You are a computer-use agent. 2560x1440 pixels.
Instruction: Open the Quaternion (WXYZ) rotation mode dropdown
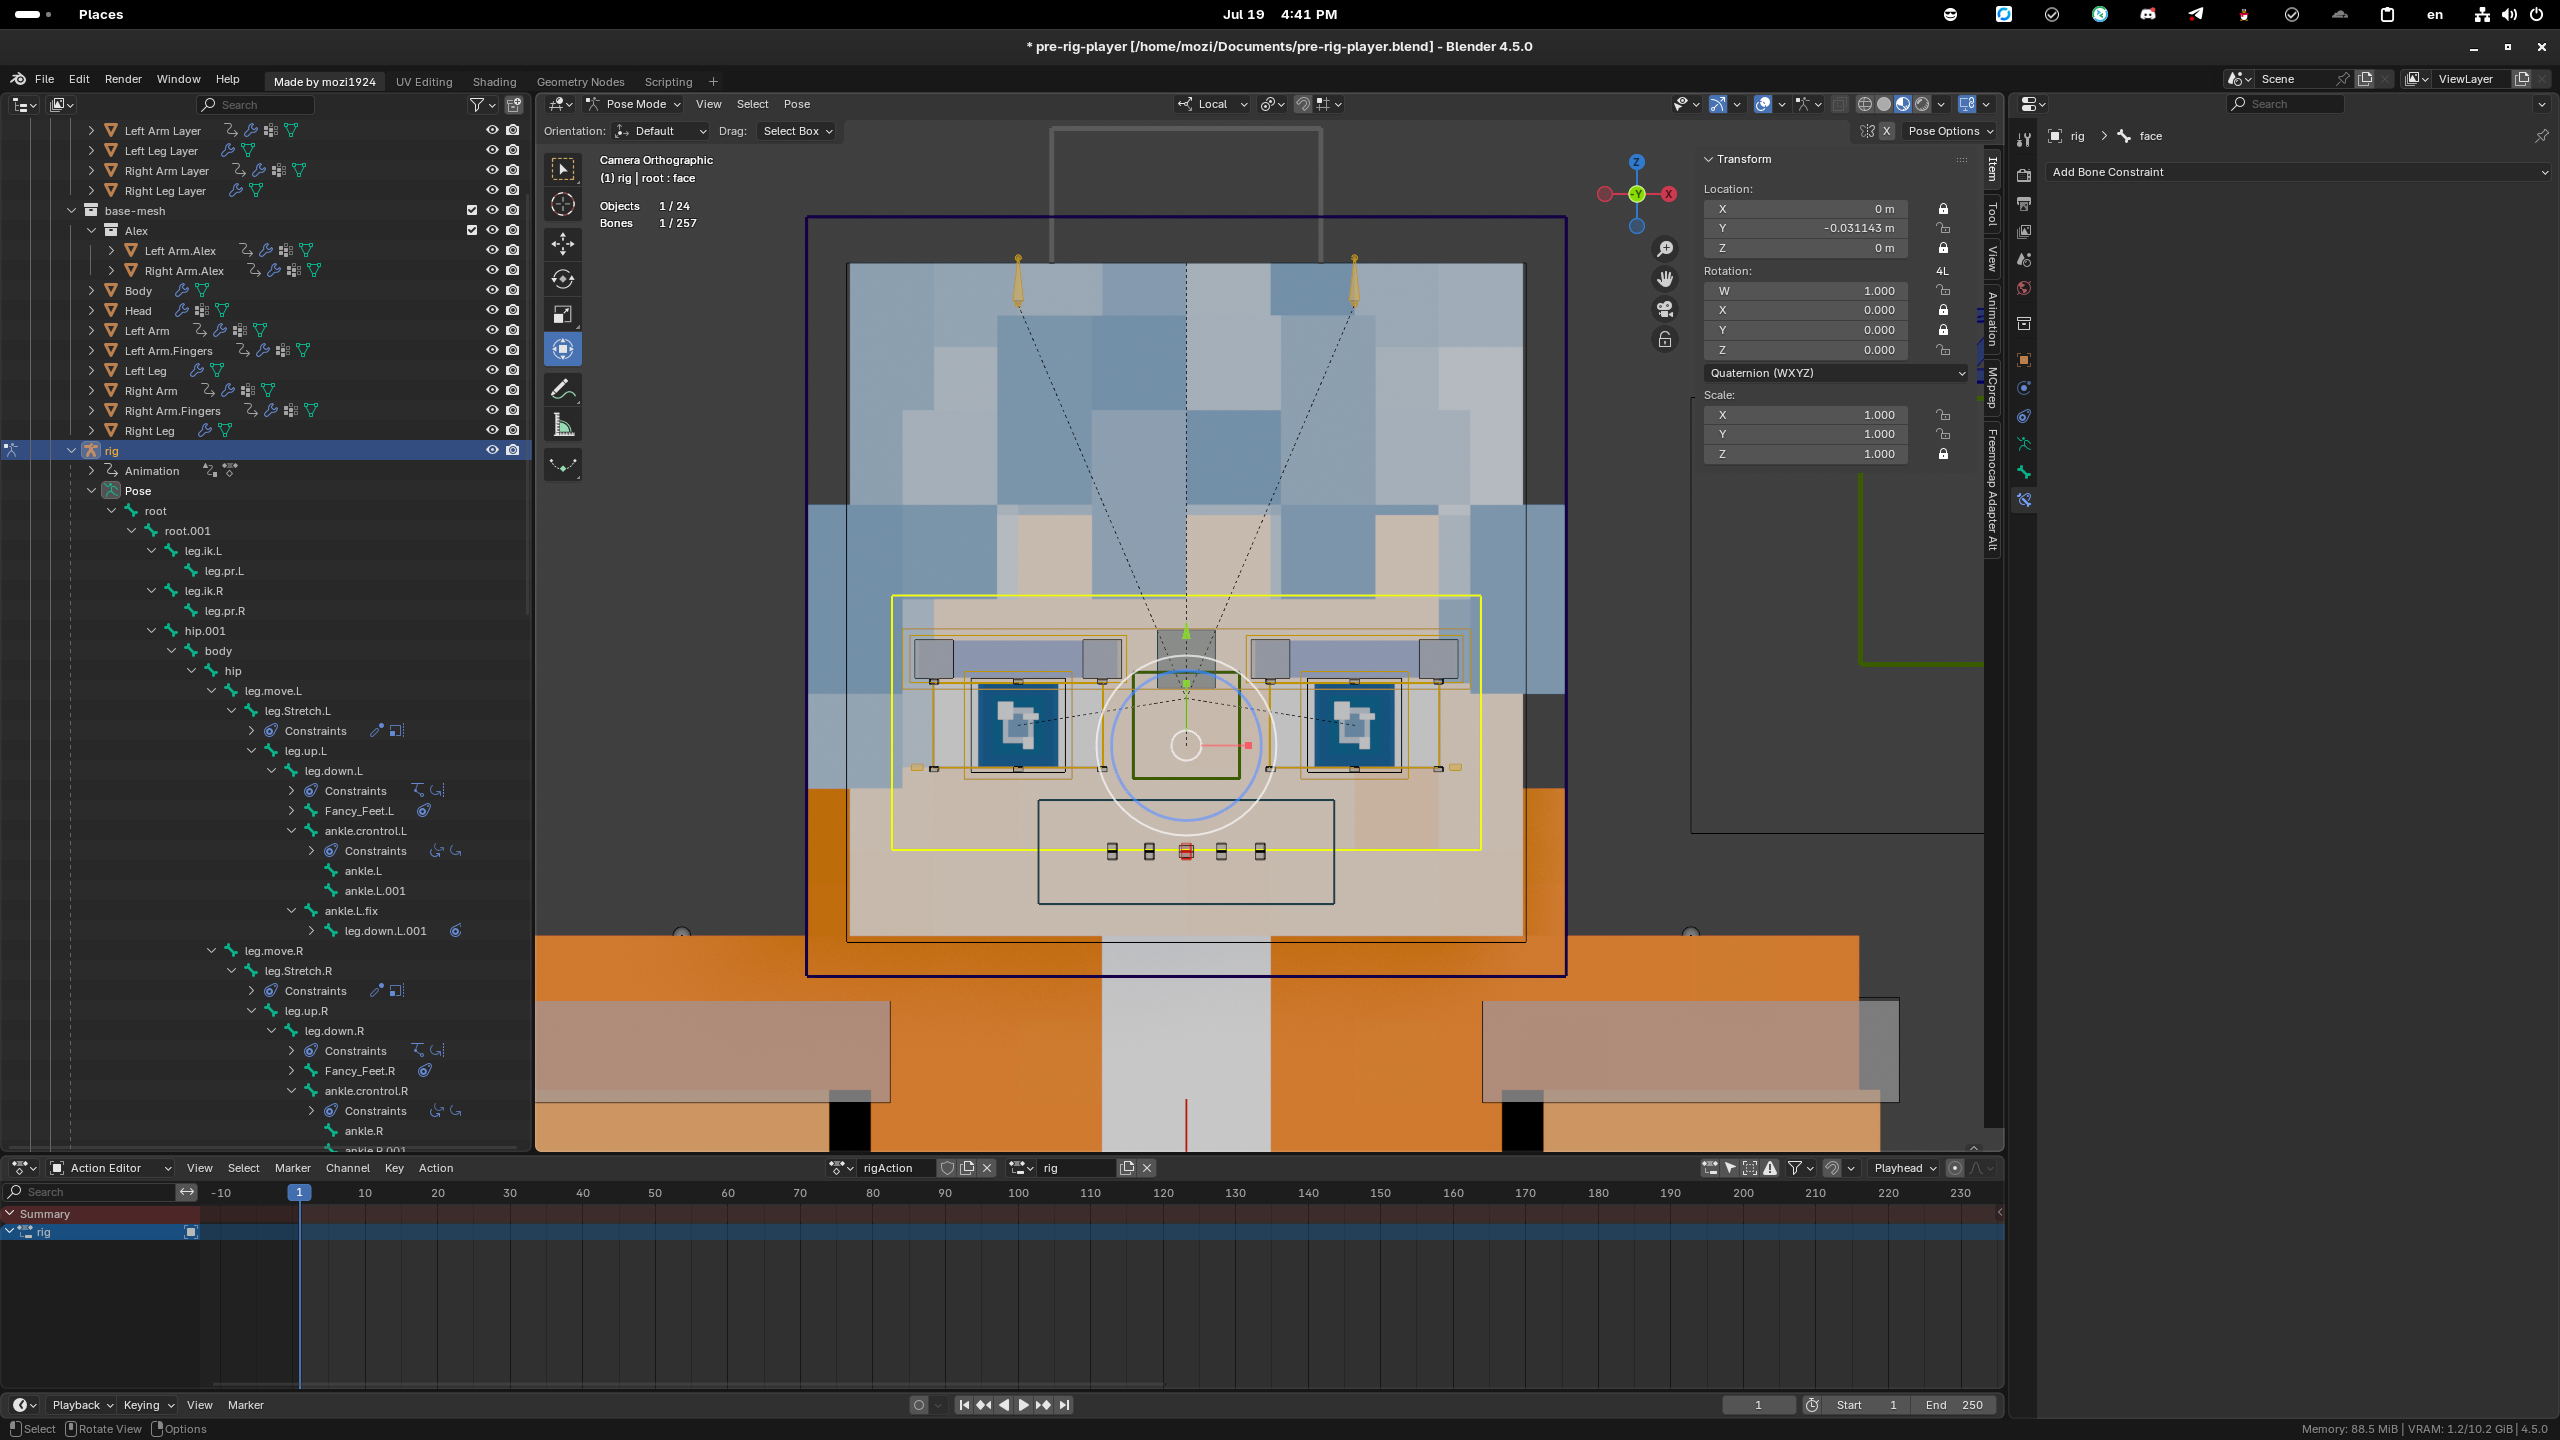click(1835, 373)
